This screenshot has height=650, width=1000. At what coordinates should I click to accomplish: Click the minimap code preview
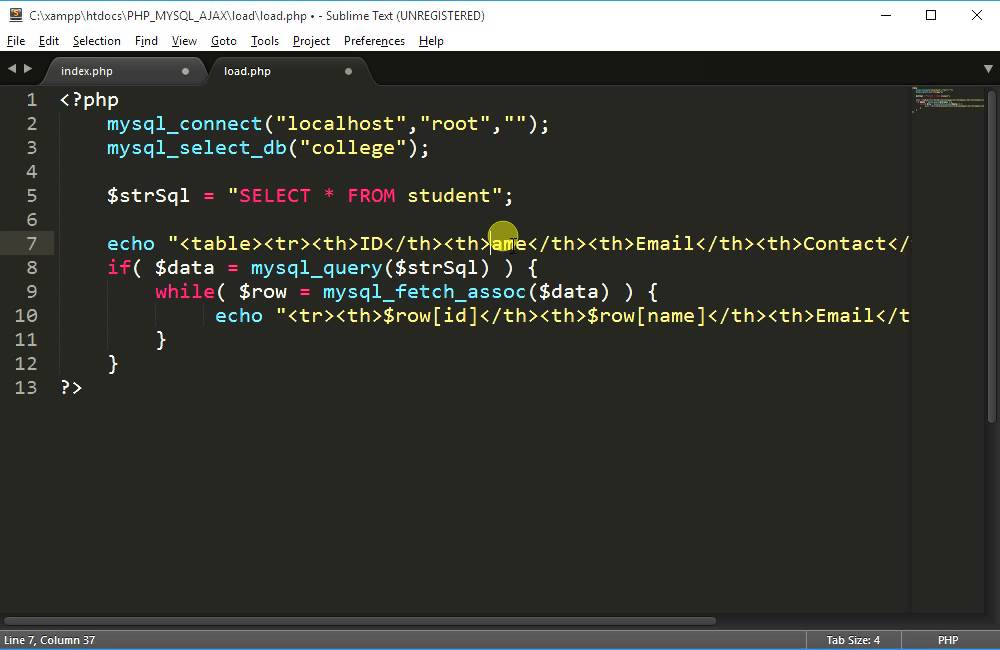pos(947,102)
